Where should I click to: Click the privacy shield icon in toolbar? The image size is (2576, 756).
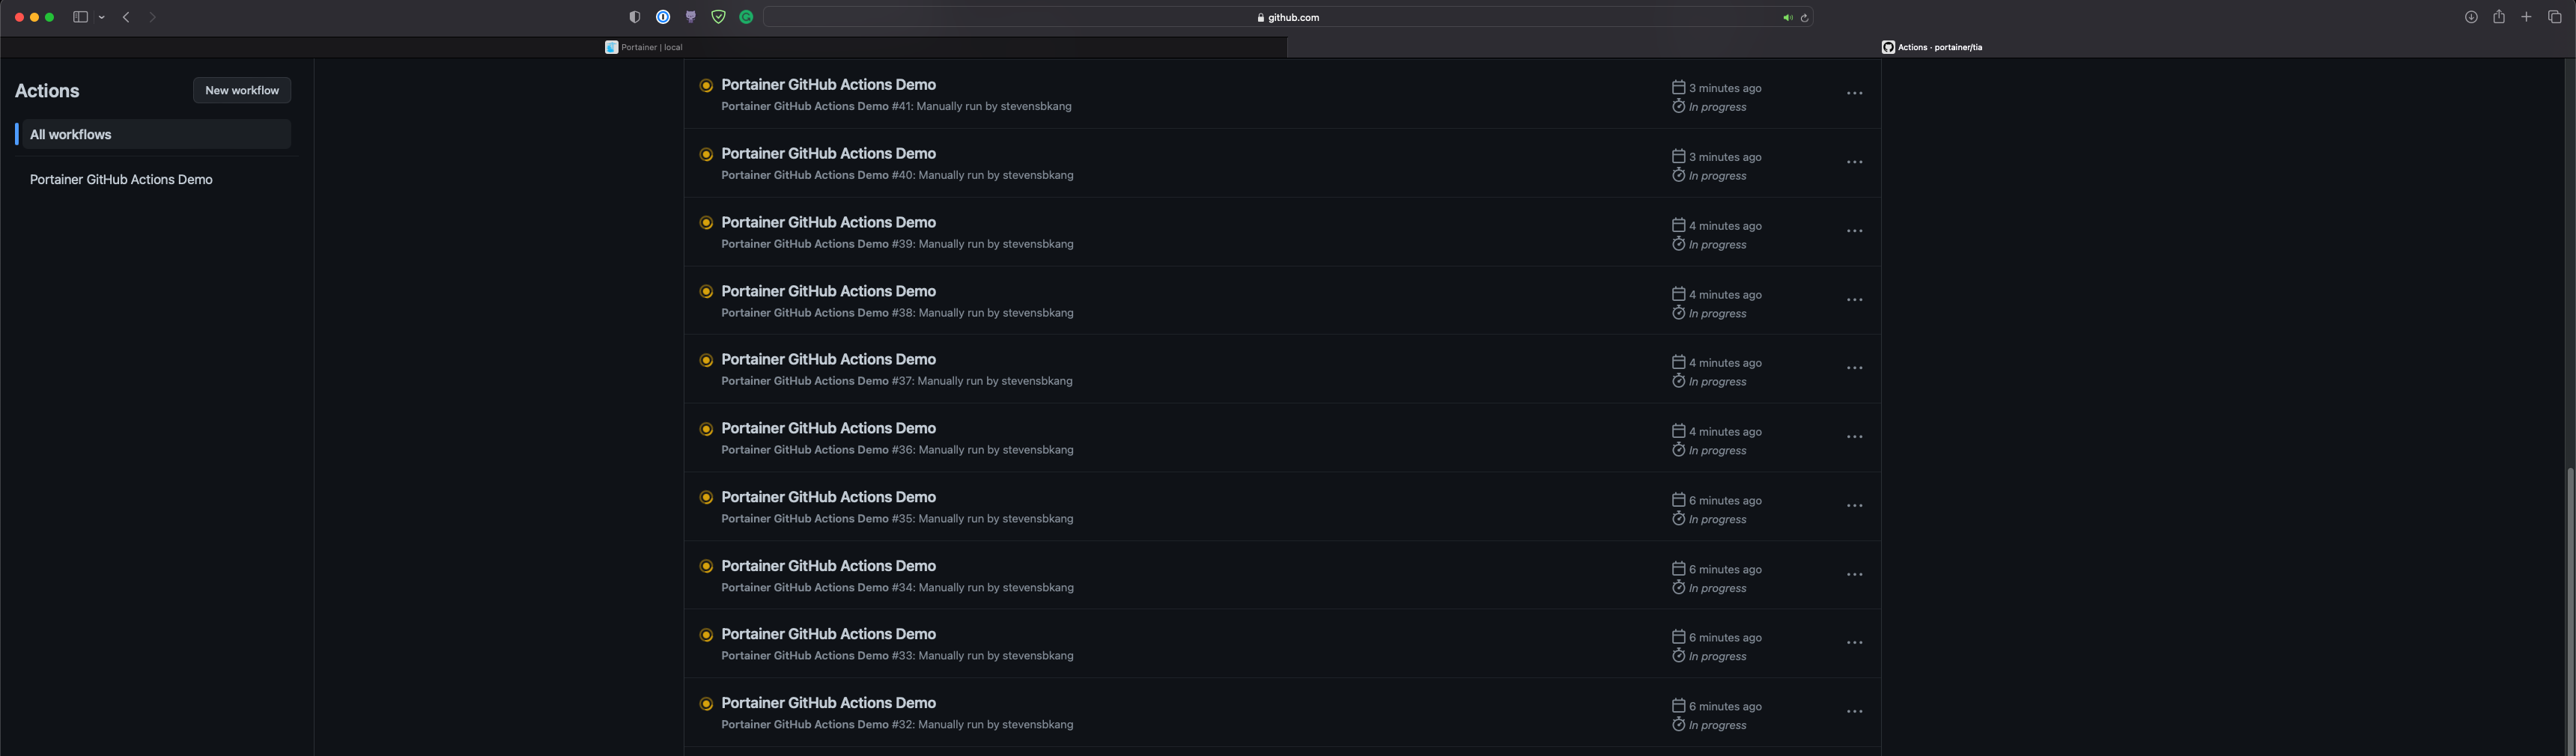(635, 17)
